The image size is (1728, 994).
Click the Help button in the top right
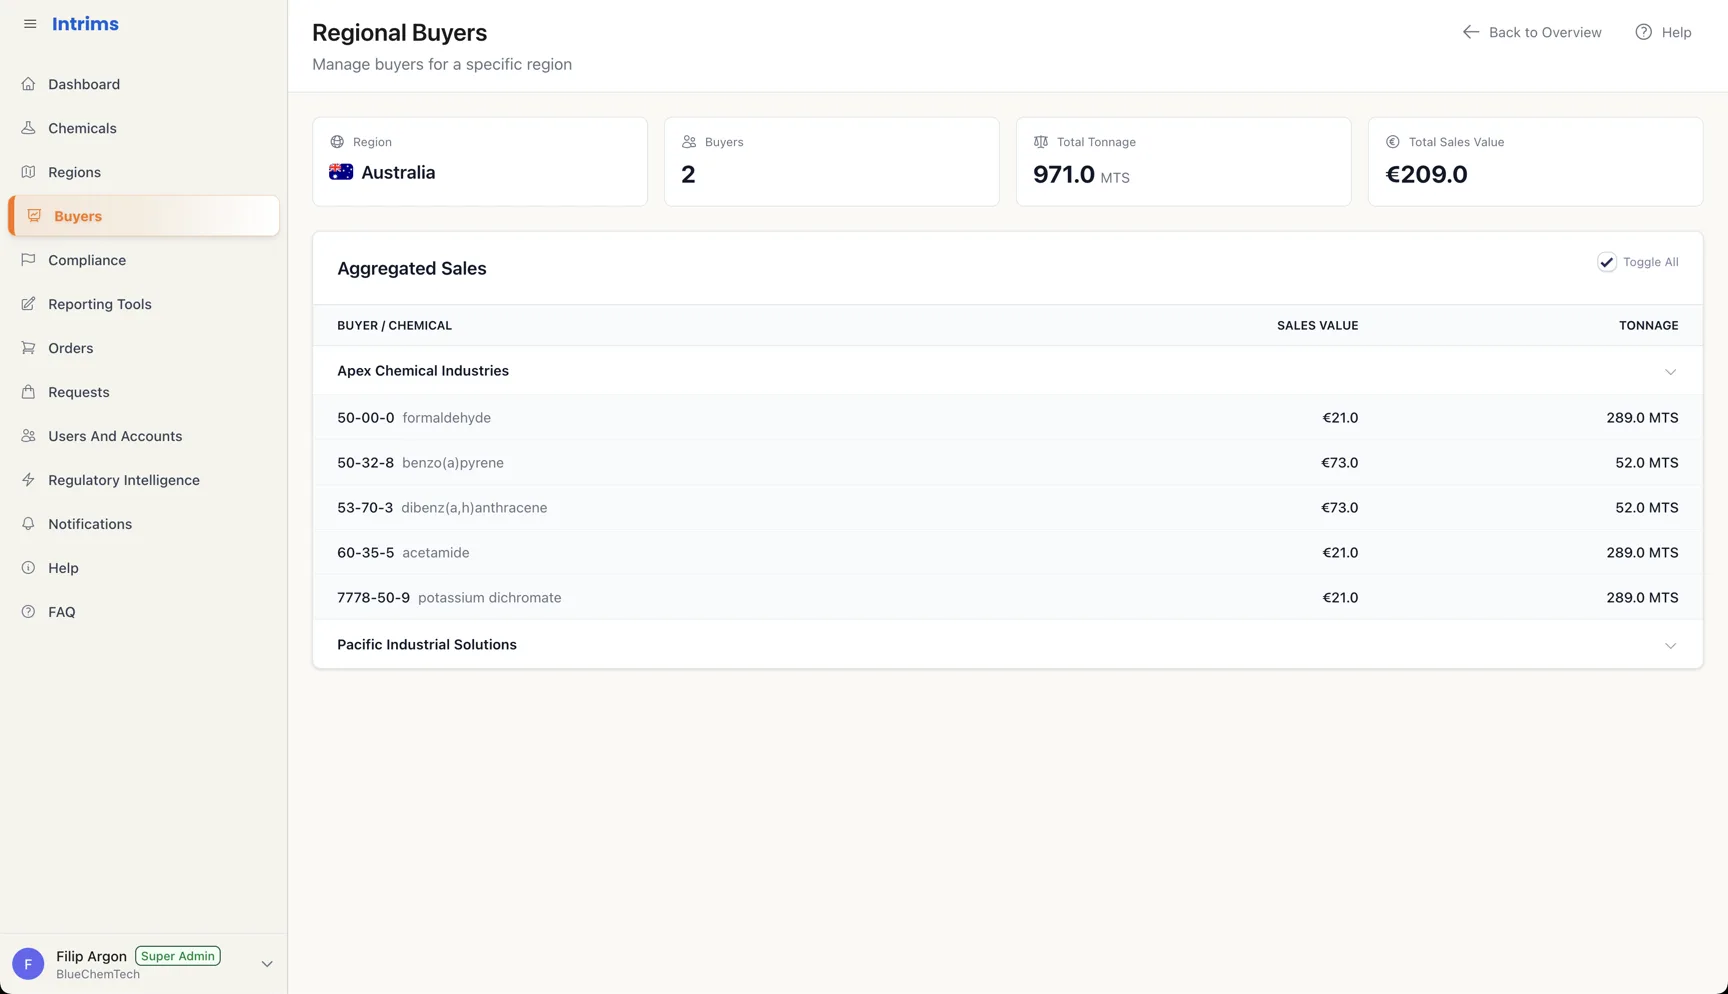pyautogui.click(x=1663, y=32)
